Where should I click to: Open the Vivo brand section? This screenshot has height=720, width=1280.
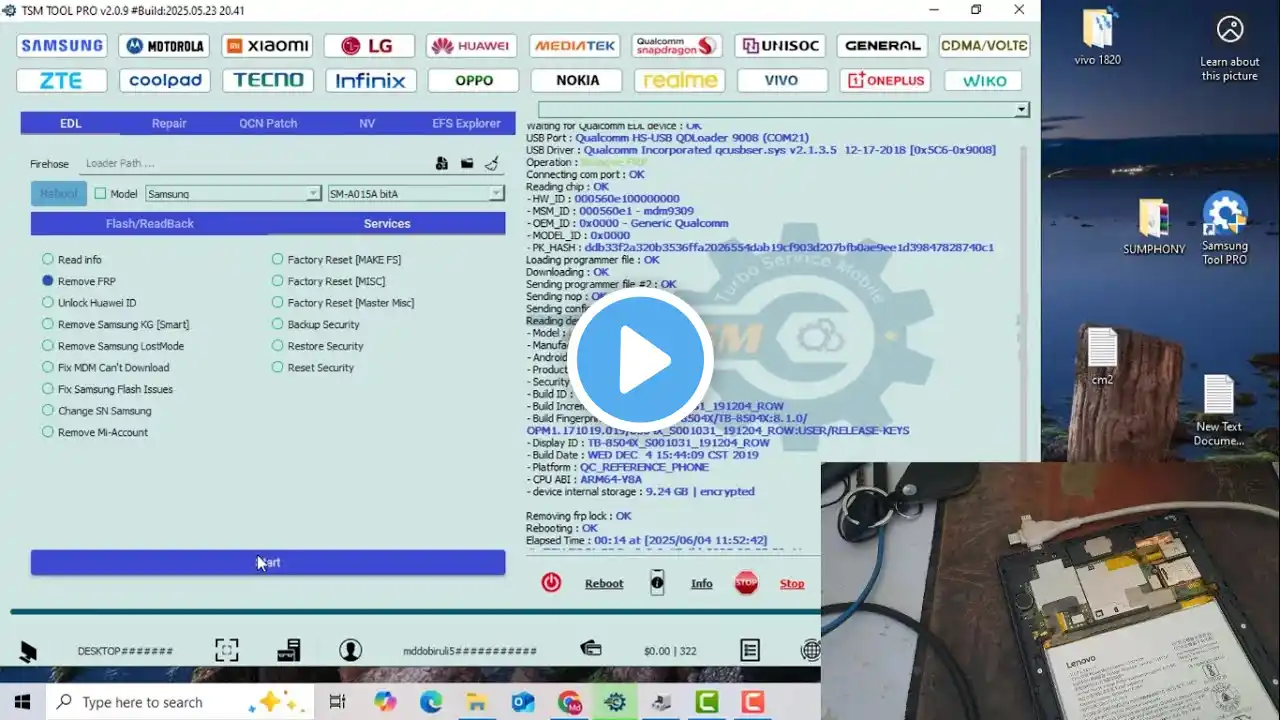[783, 80]
